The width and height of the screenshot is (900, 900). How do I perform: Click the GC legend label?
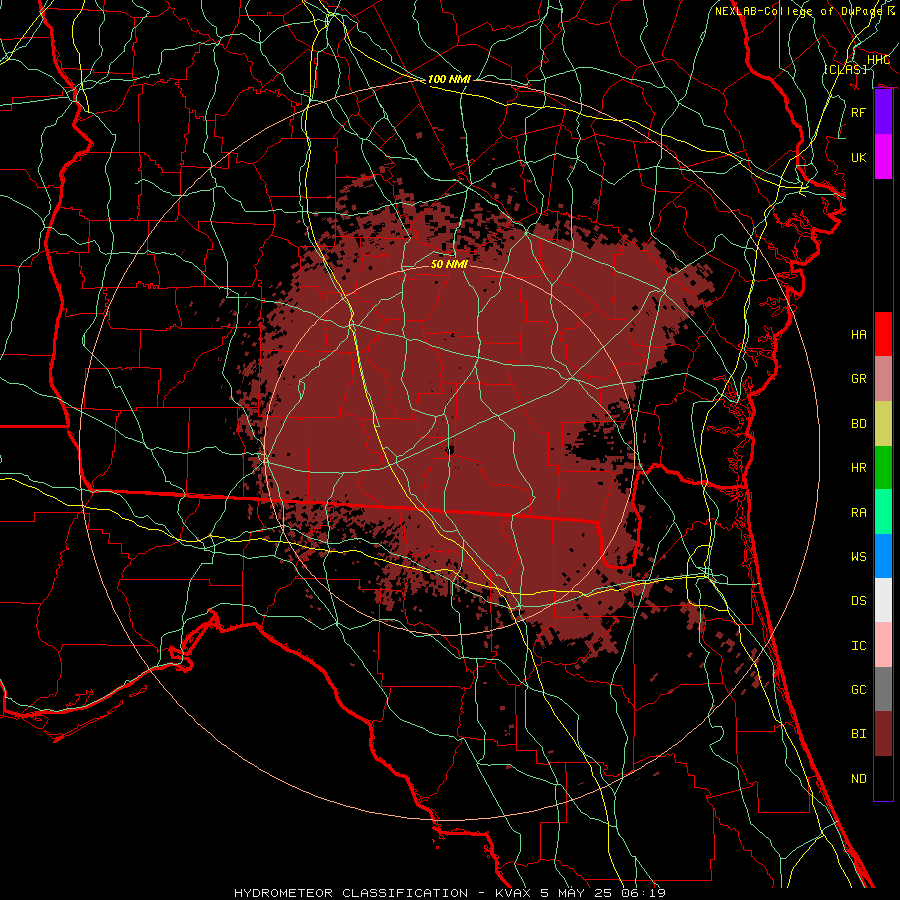pyautogui.click(x=859, y=690)
